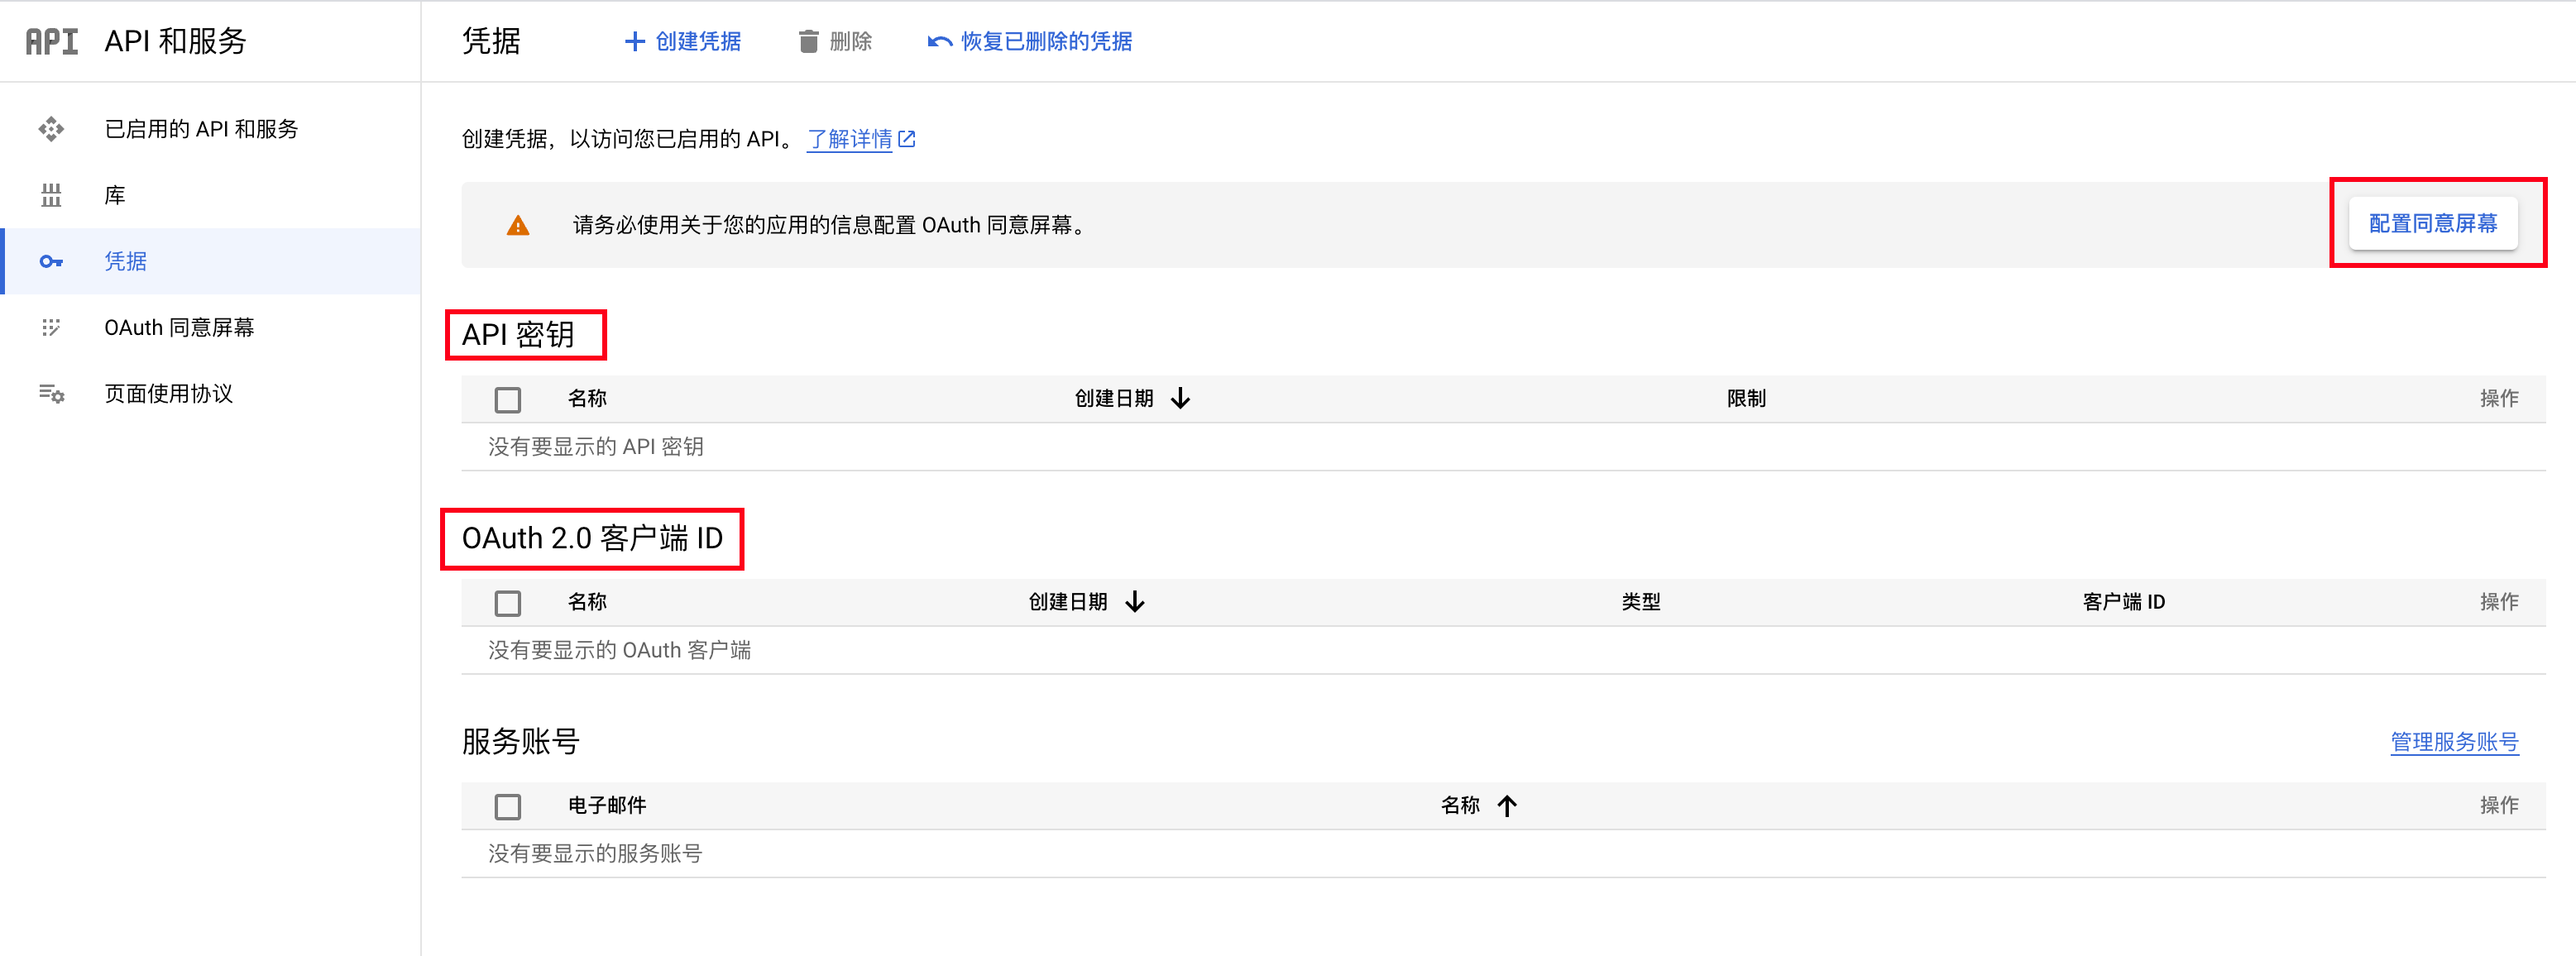Image resolution: width=2576 pixels, height=956 pixels.
Task: Click the external link icon after 了解详情
Action: tap(907, 139)
